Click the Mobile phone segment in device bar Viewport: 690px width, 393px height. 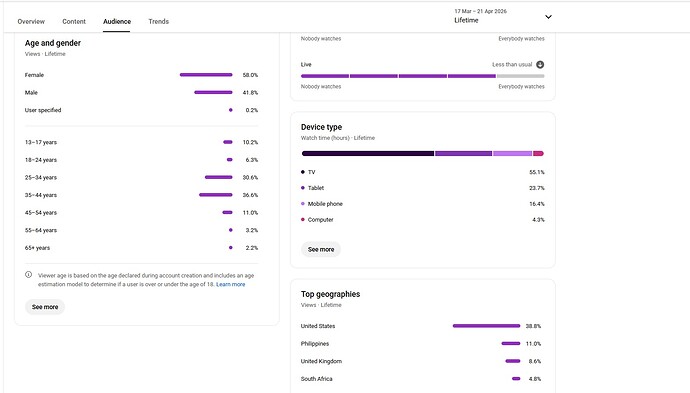pos(513,154)
